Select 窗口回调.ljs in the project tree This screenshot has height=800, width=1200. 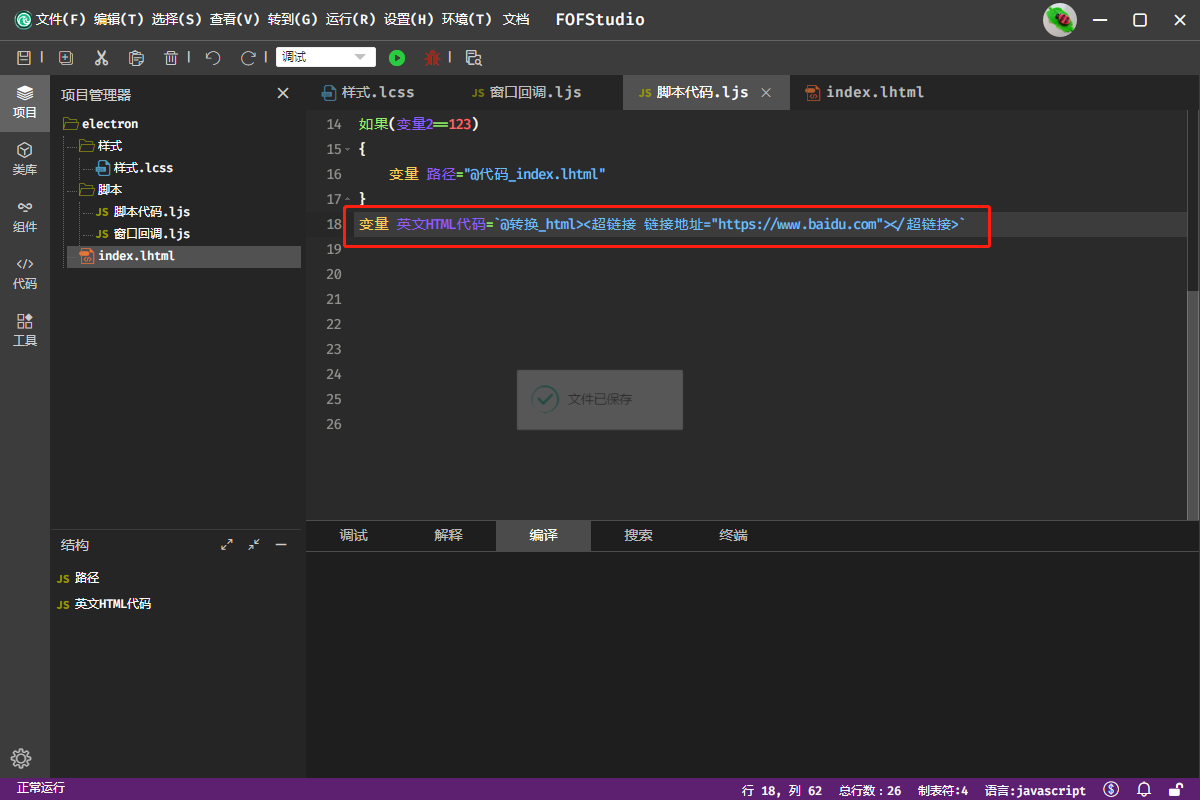[x=151, y=234]
